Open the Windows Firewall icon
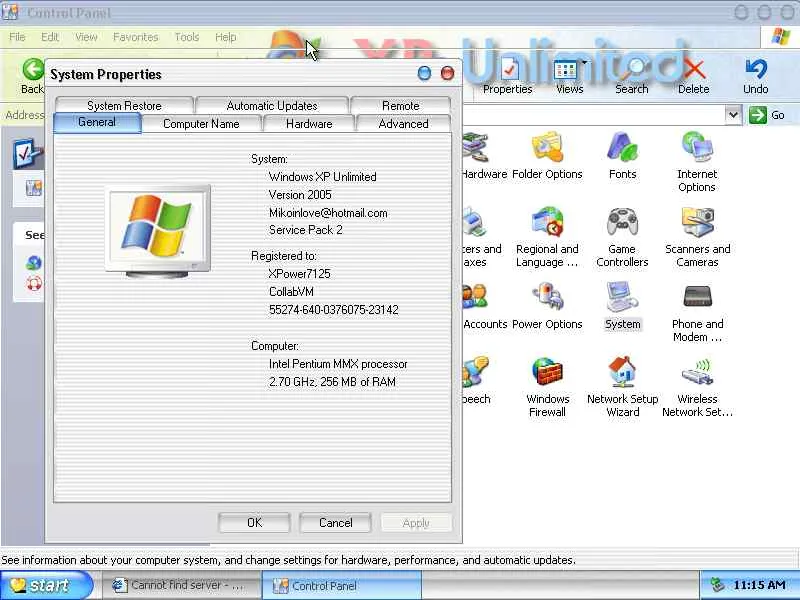This screenshot has width=800, height=600. tap(547, 387)
